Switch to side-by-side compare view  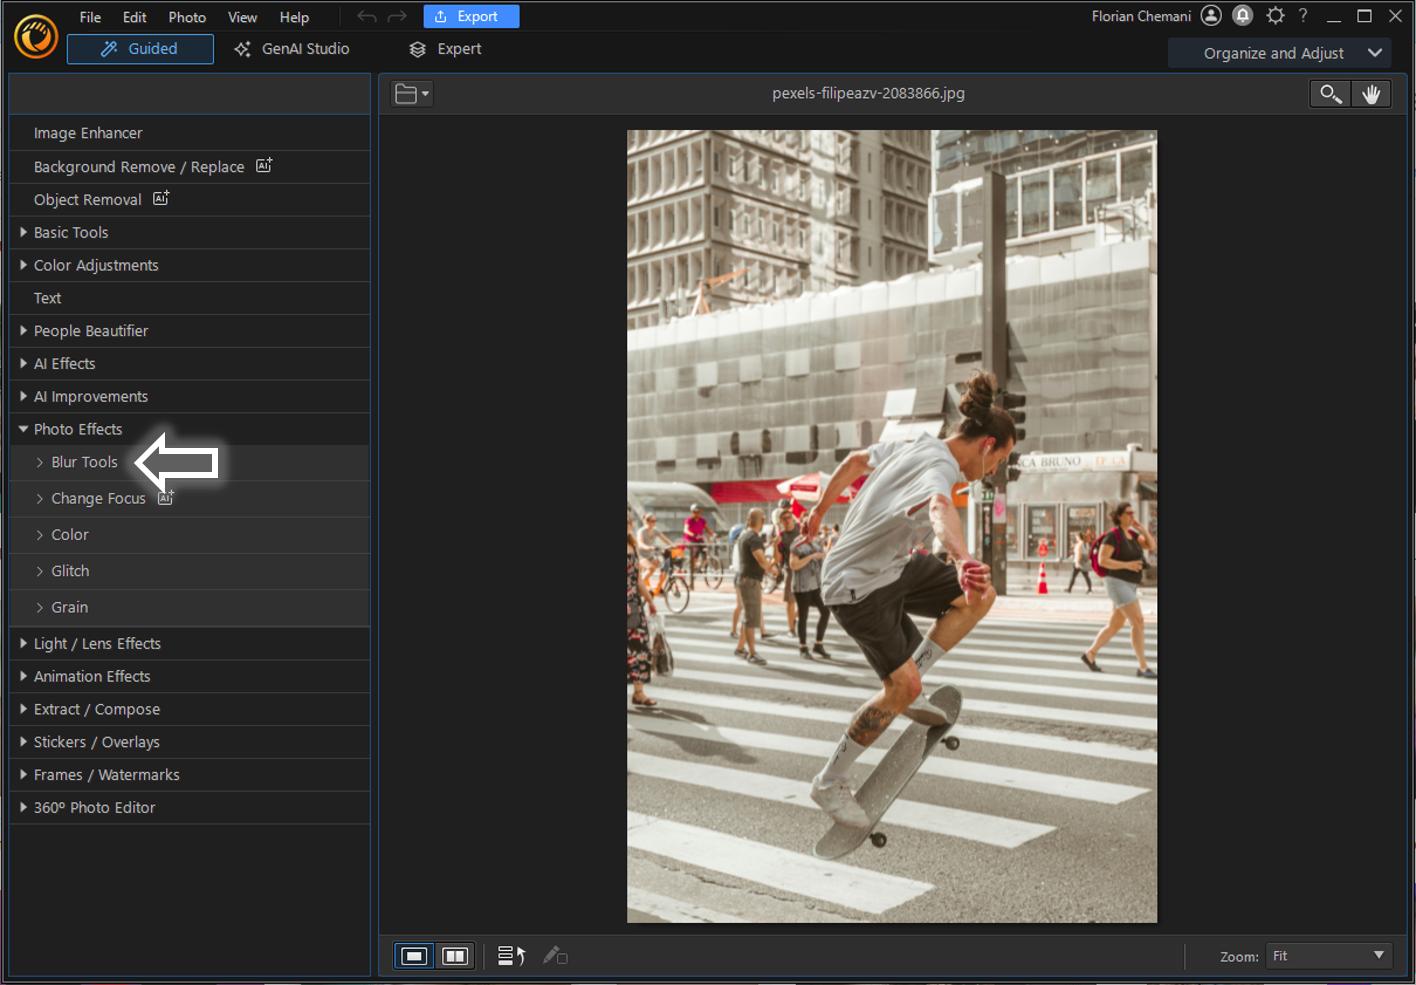(x=455, y=955)
